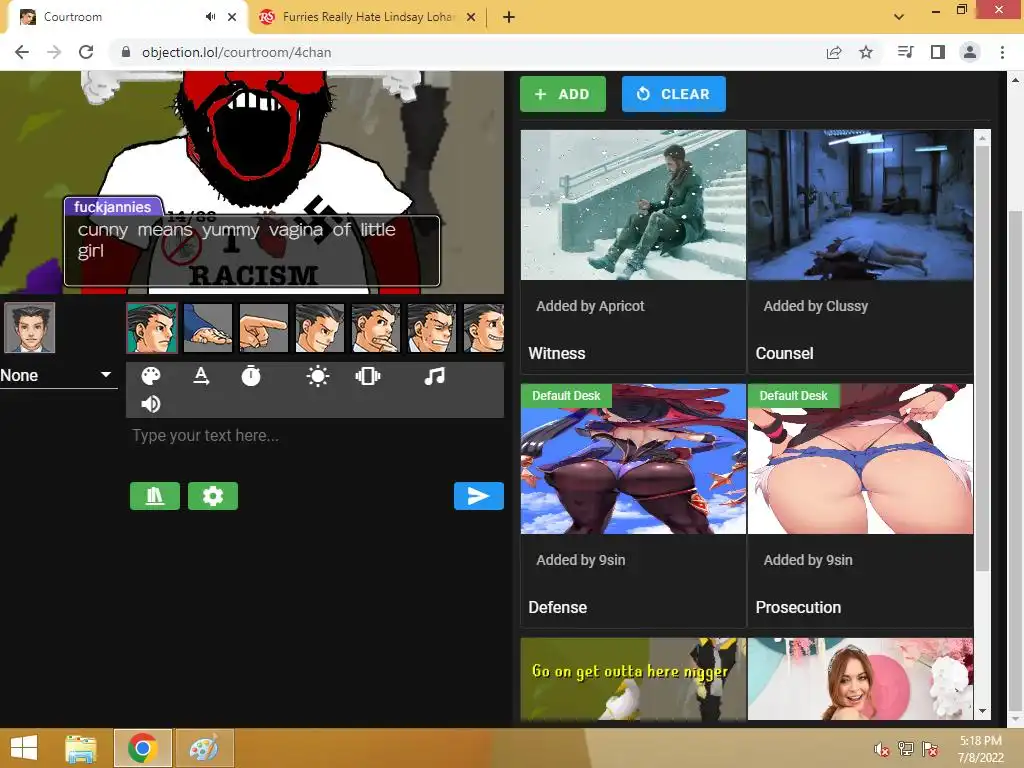Open courtroom settings with the green gear button
The height and width of the screenshot is (768, 1024).
pyautogui.click(x=213, y=496)
